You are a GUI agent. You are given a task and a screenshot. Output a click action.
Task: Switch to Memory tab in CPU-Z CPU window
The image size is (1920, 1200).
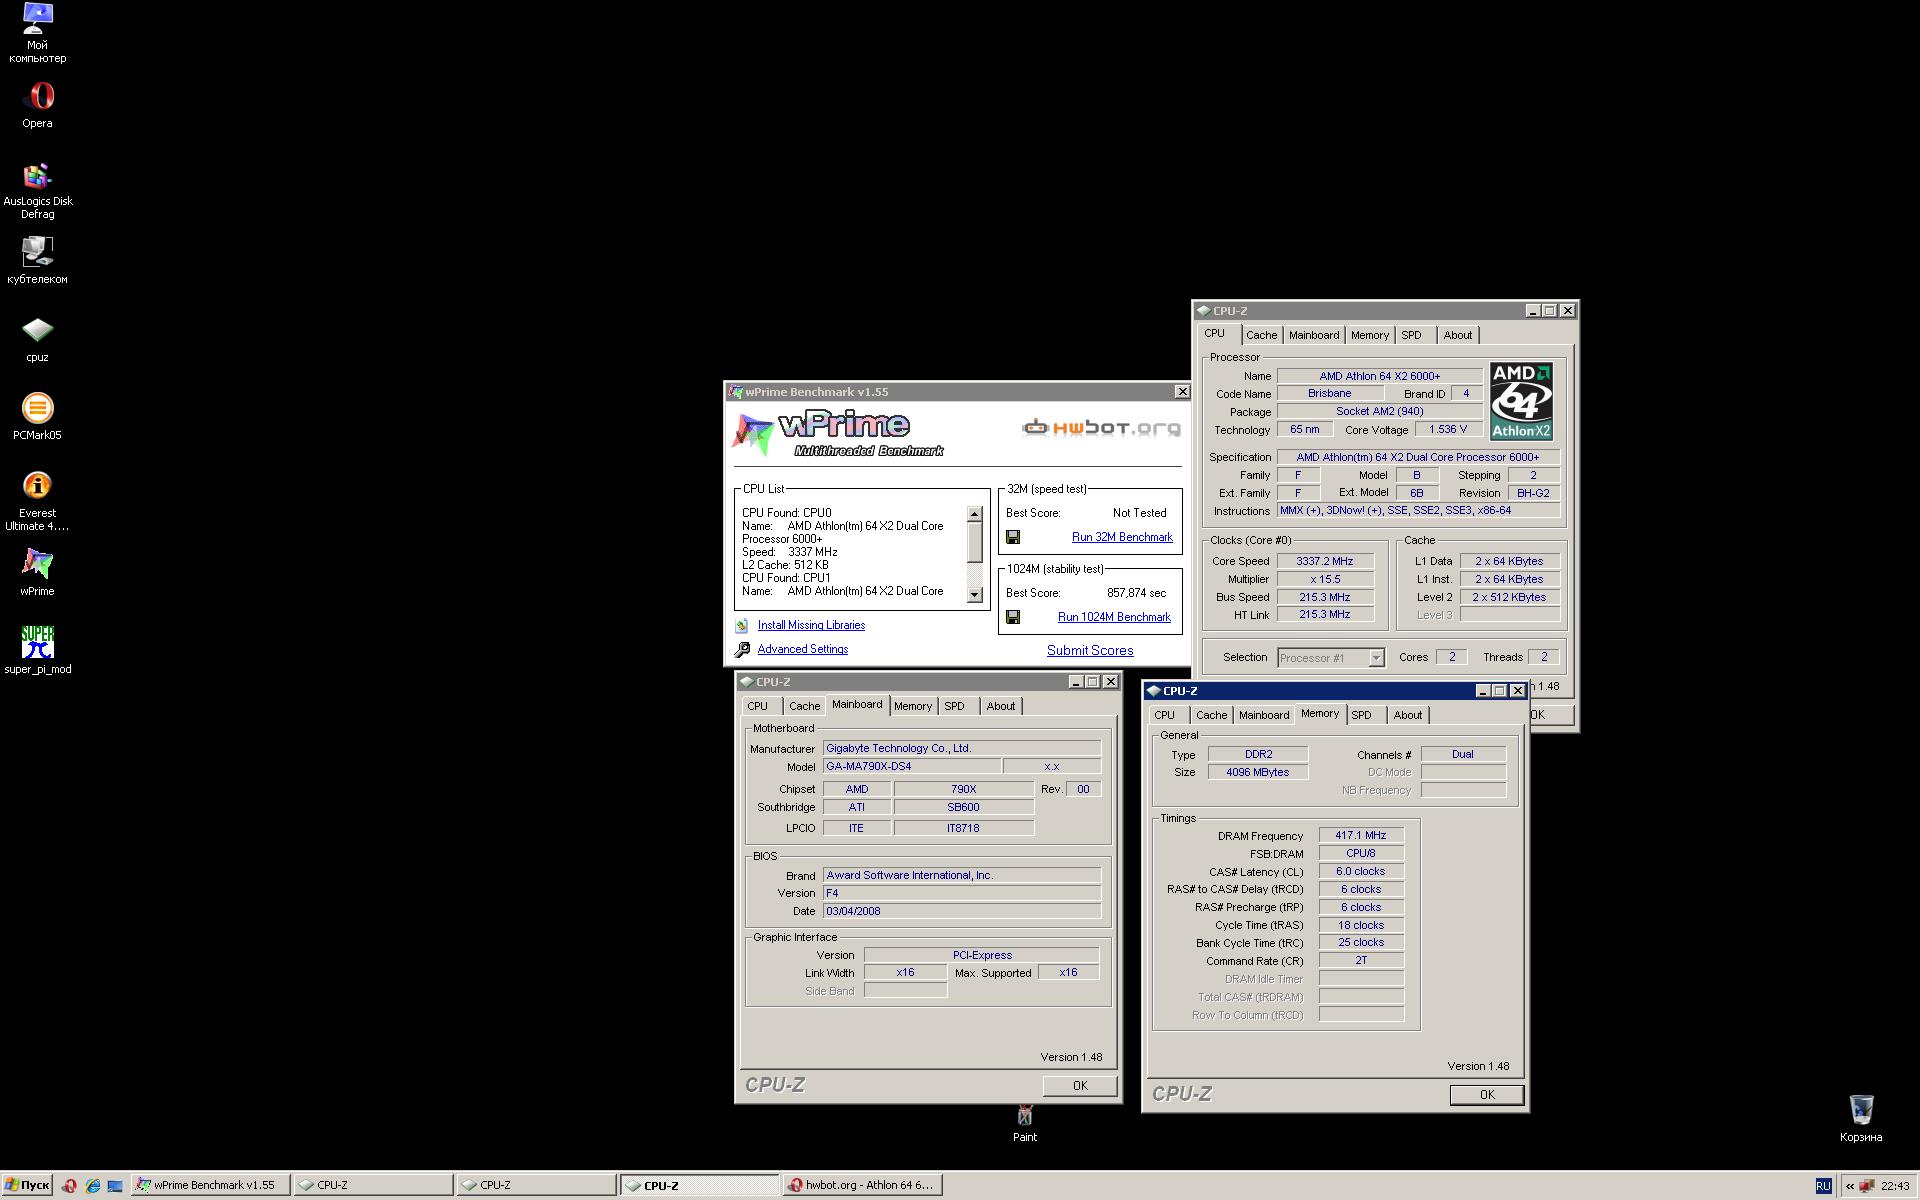[x=1370, y=335]
